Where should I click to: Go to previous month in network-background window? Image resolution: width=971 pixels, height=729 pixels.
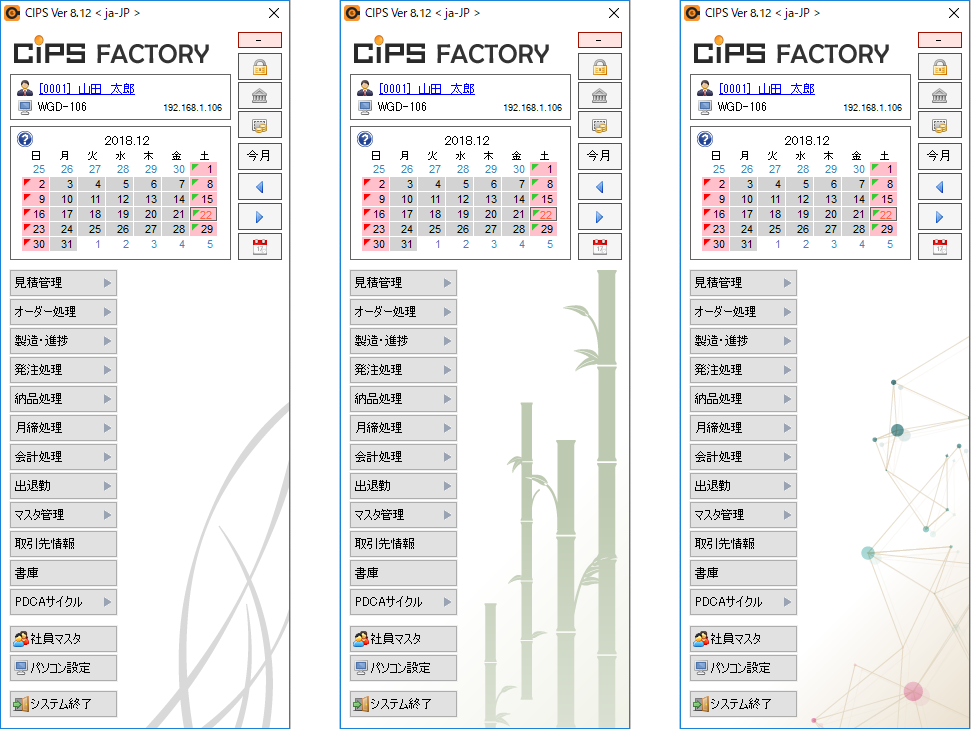pos(940,187)
